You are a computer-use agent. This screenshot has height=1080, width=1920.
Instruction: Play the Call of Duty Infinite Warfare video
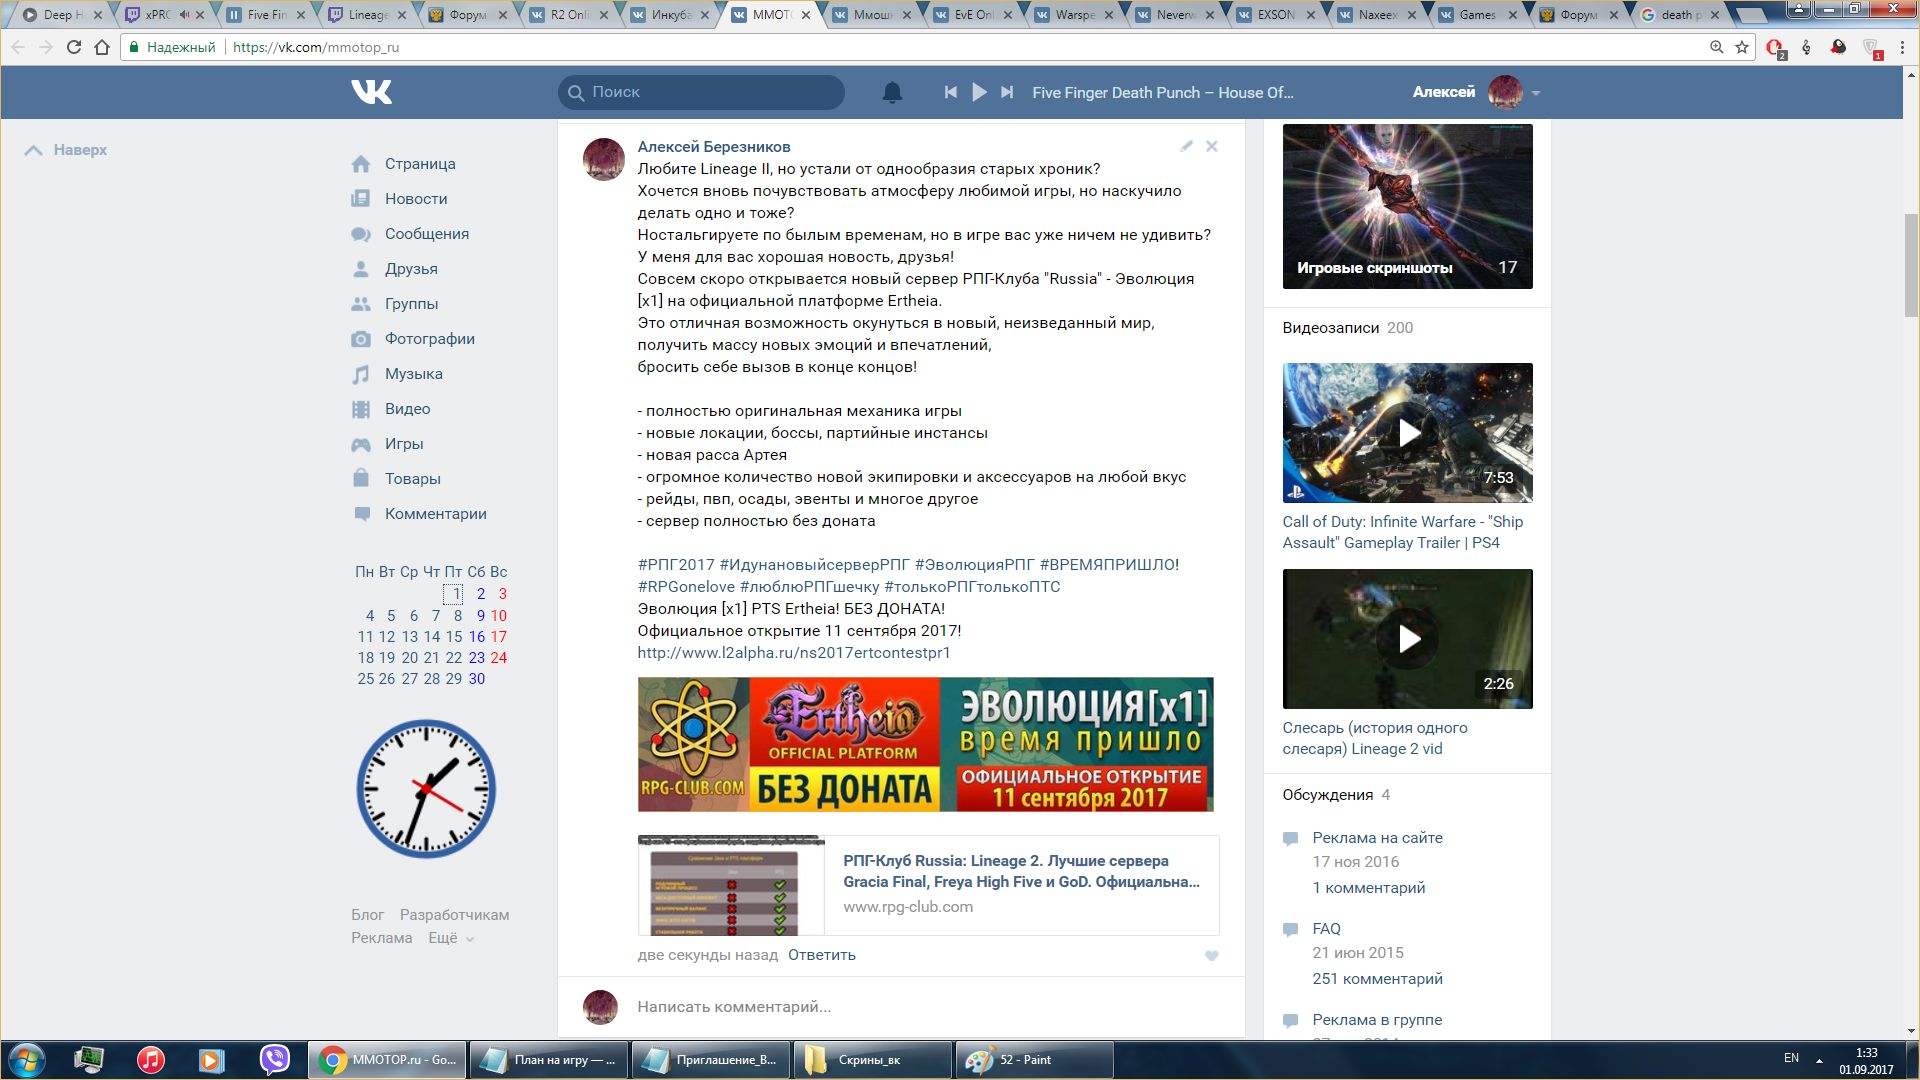pos(1407,433)
